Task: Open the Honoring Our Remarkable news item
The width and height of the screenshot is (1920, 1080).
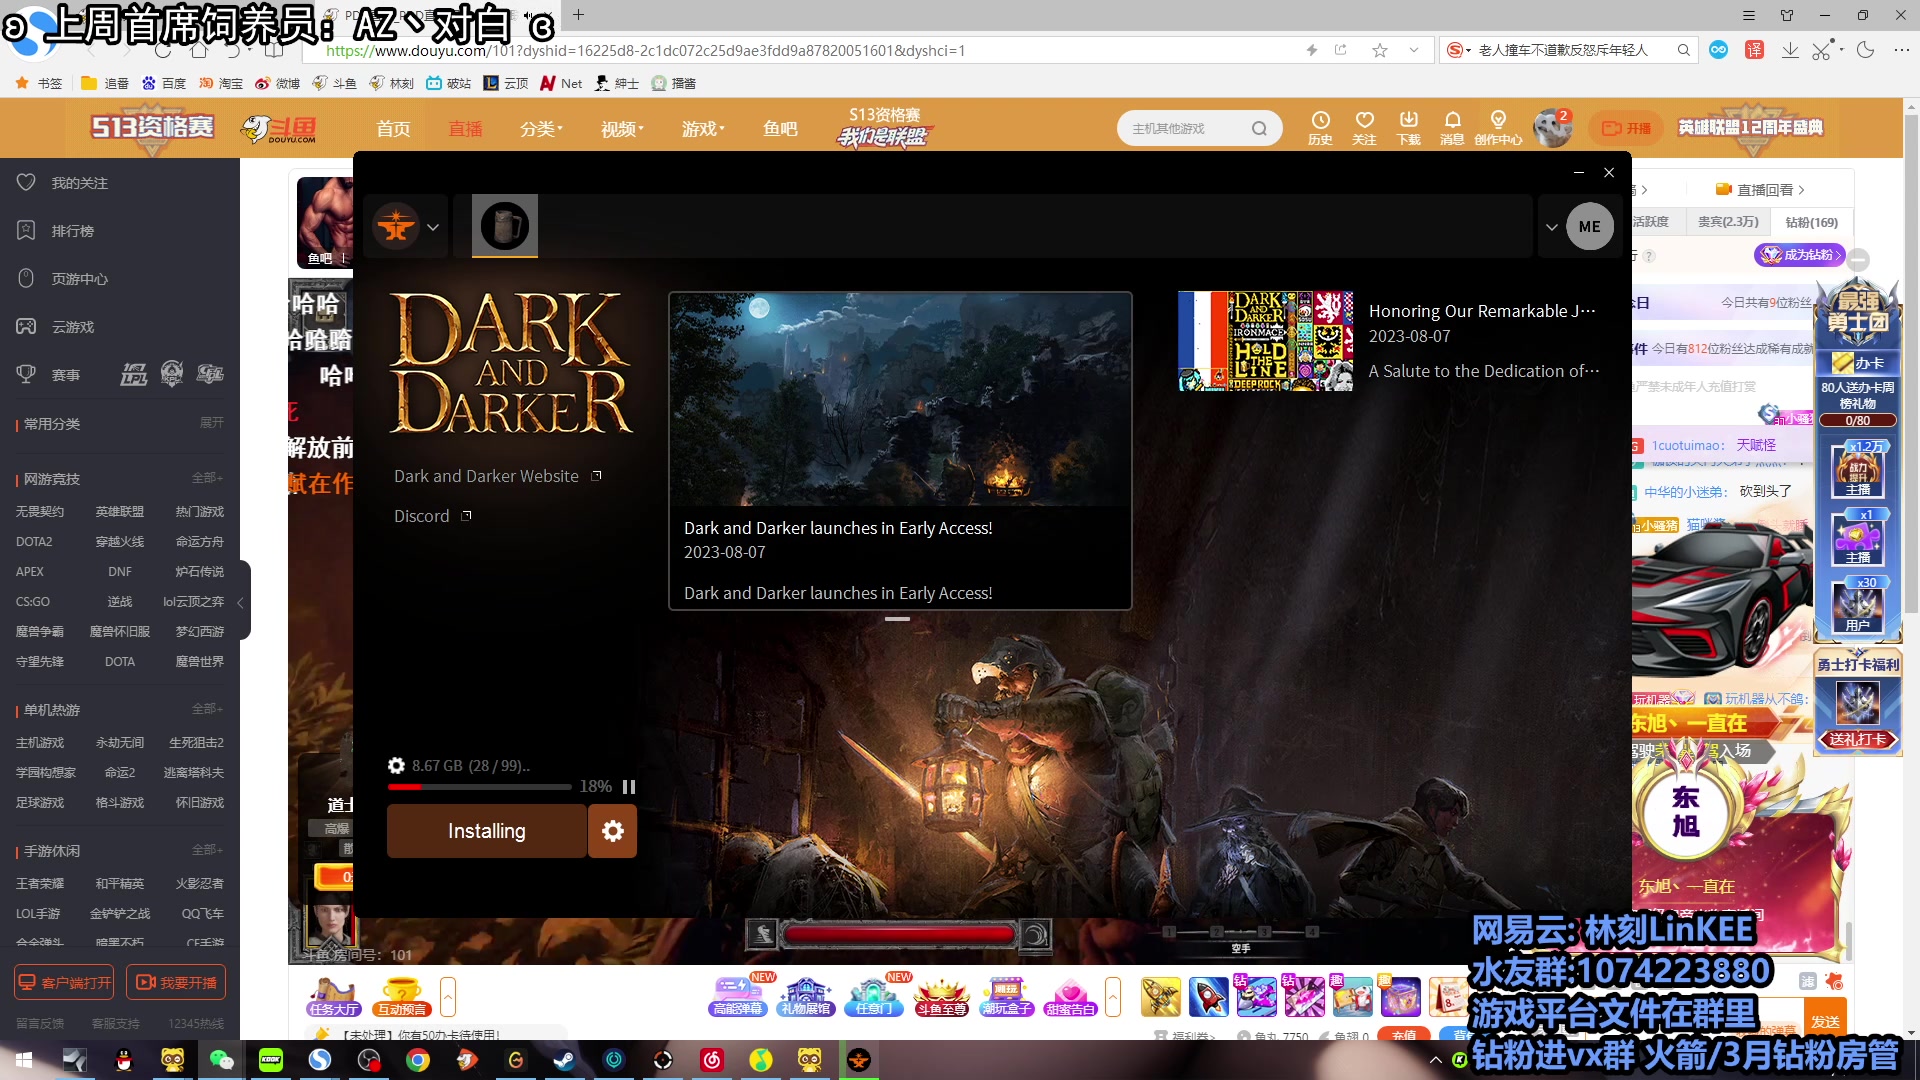Action: coord(1390,341)
